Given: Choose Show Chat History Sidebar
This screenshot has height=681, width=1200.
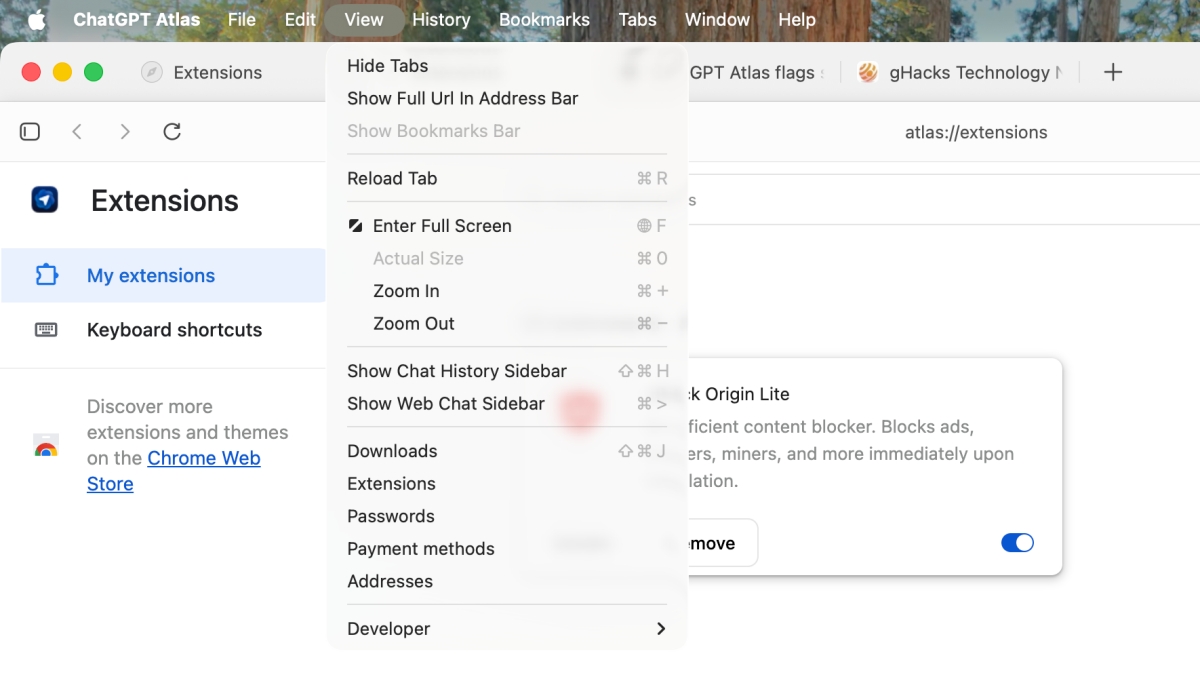Looking at the screenshot, I should coord(457,371).
